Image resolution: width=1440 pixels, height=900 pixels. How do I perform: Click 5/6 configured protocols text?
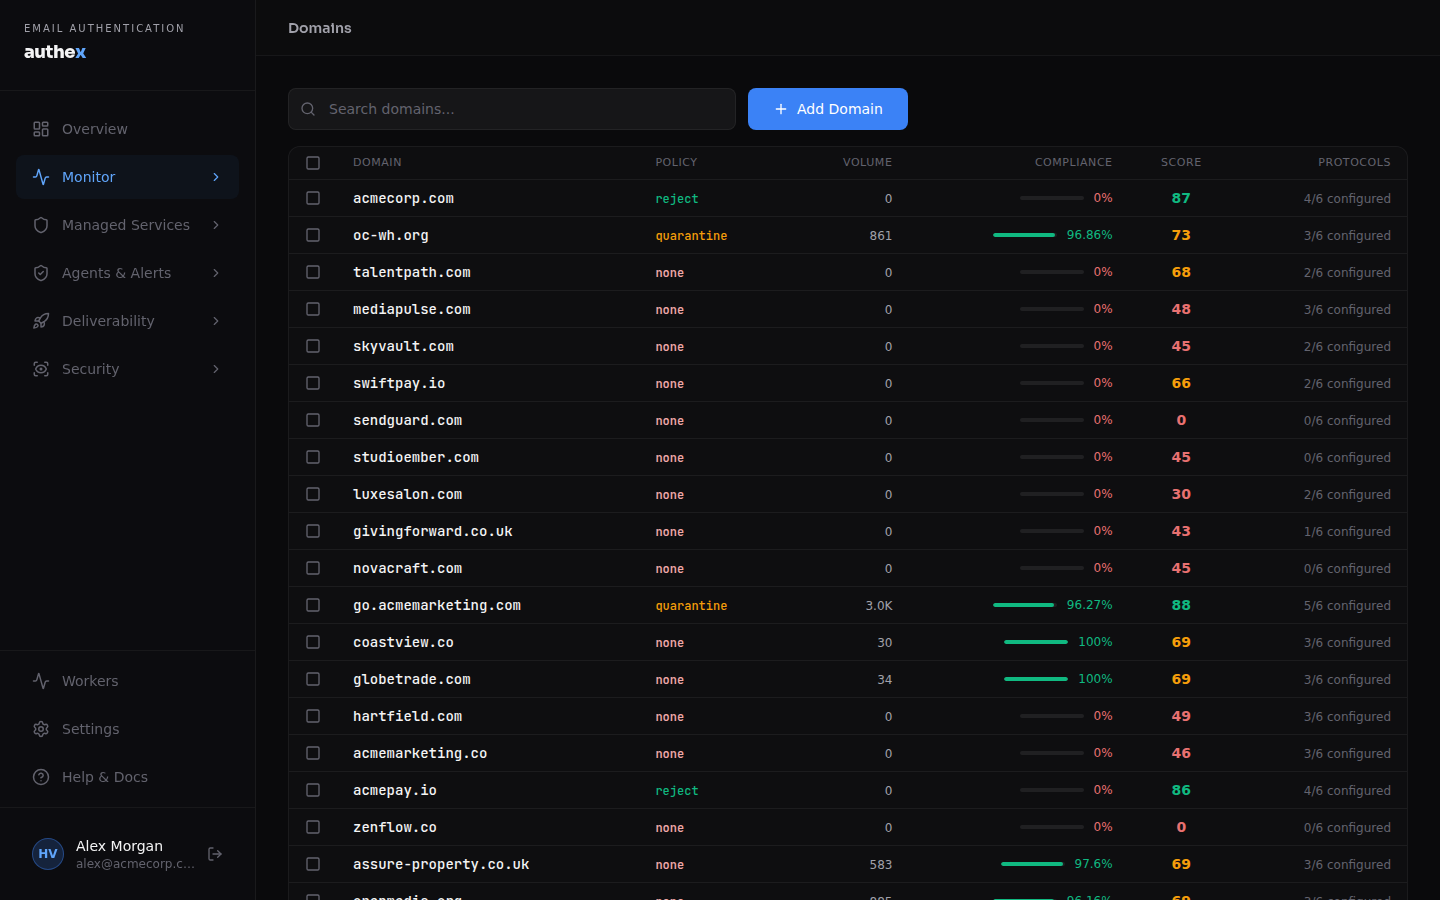point(1347,605)
